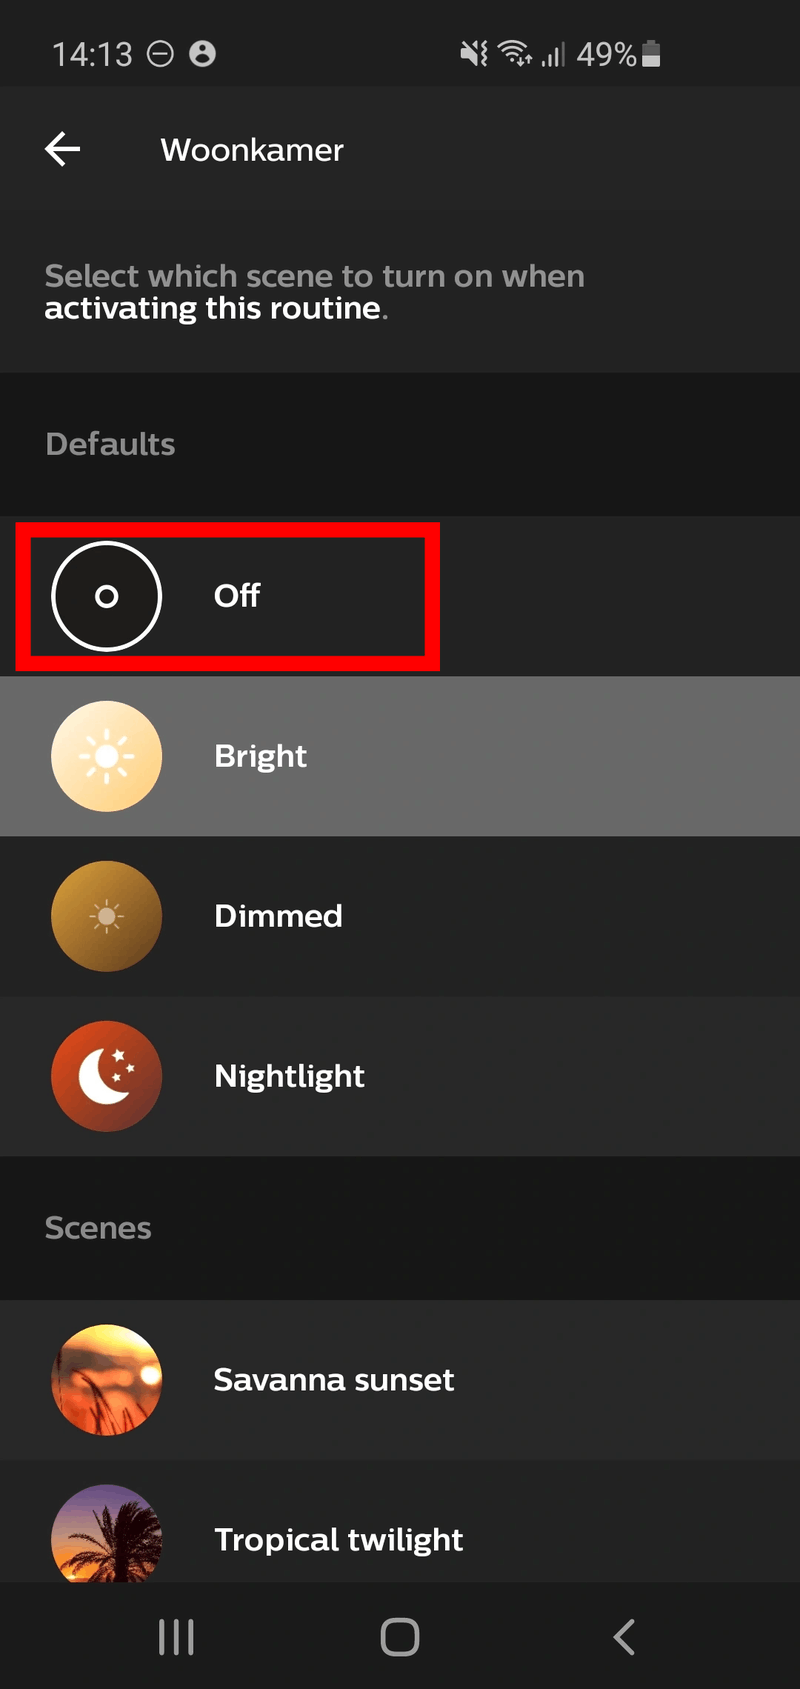Choose the Bright scene label
The image size is (800, 1689).
tap(260, 756)
